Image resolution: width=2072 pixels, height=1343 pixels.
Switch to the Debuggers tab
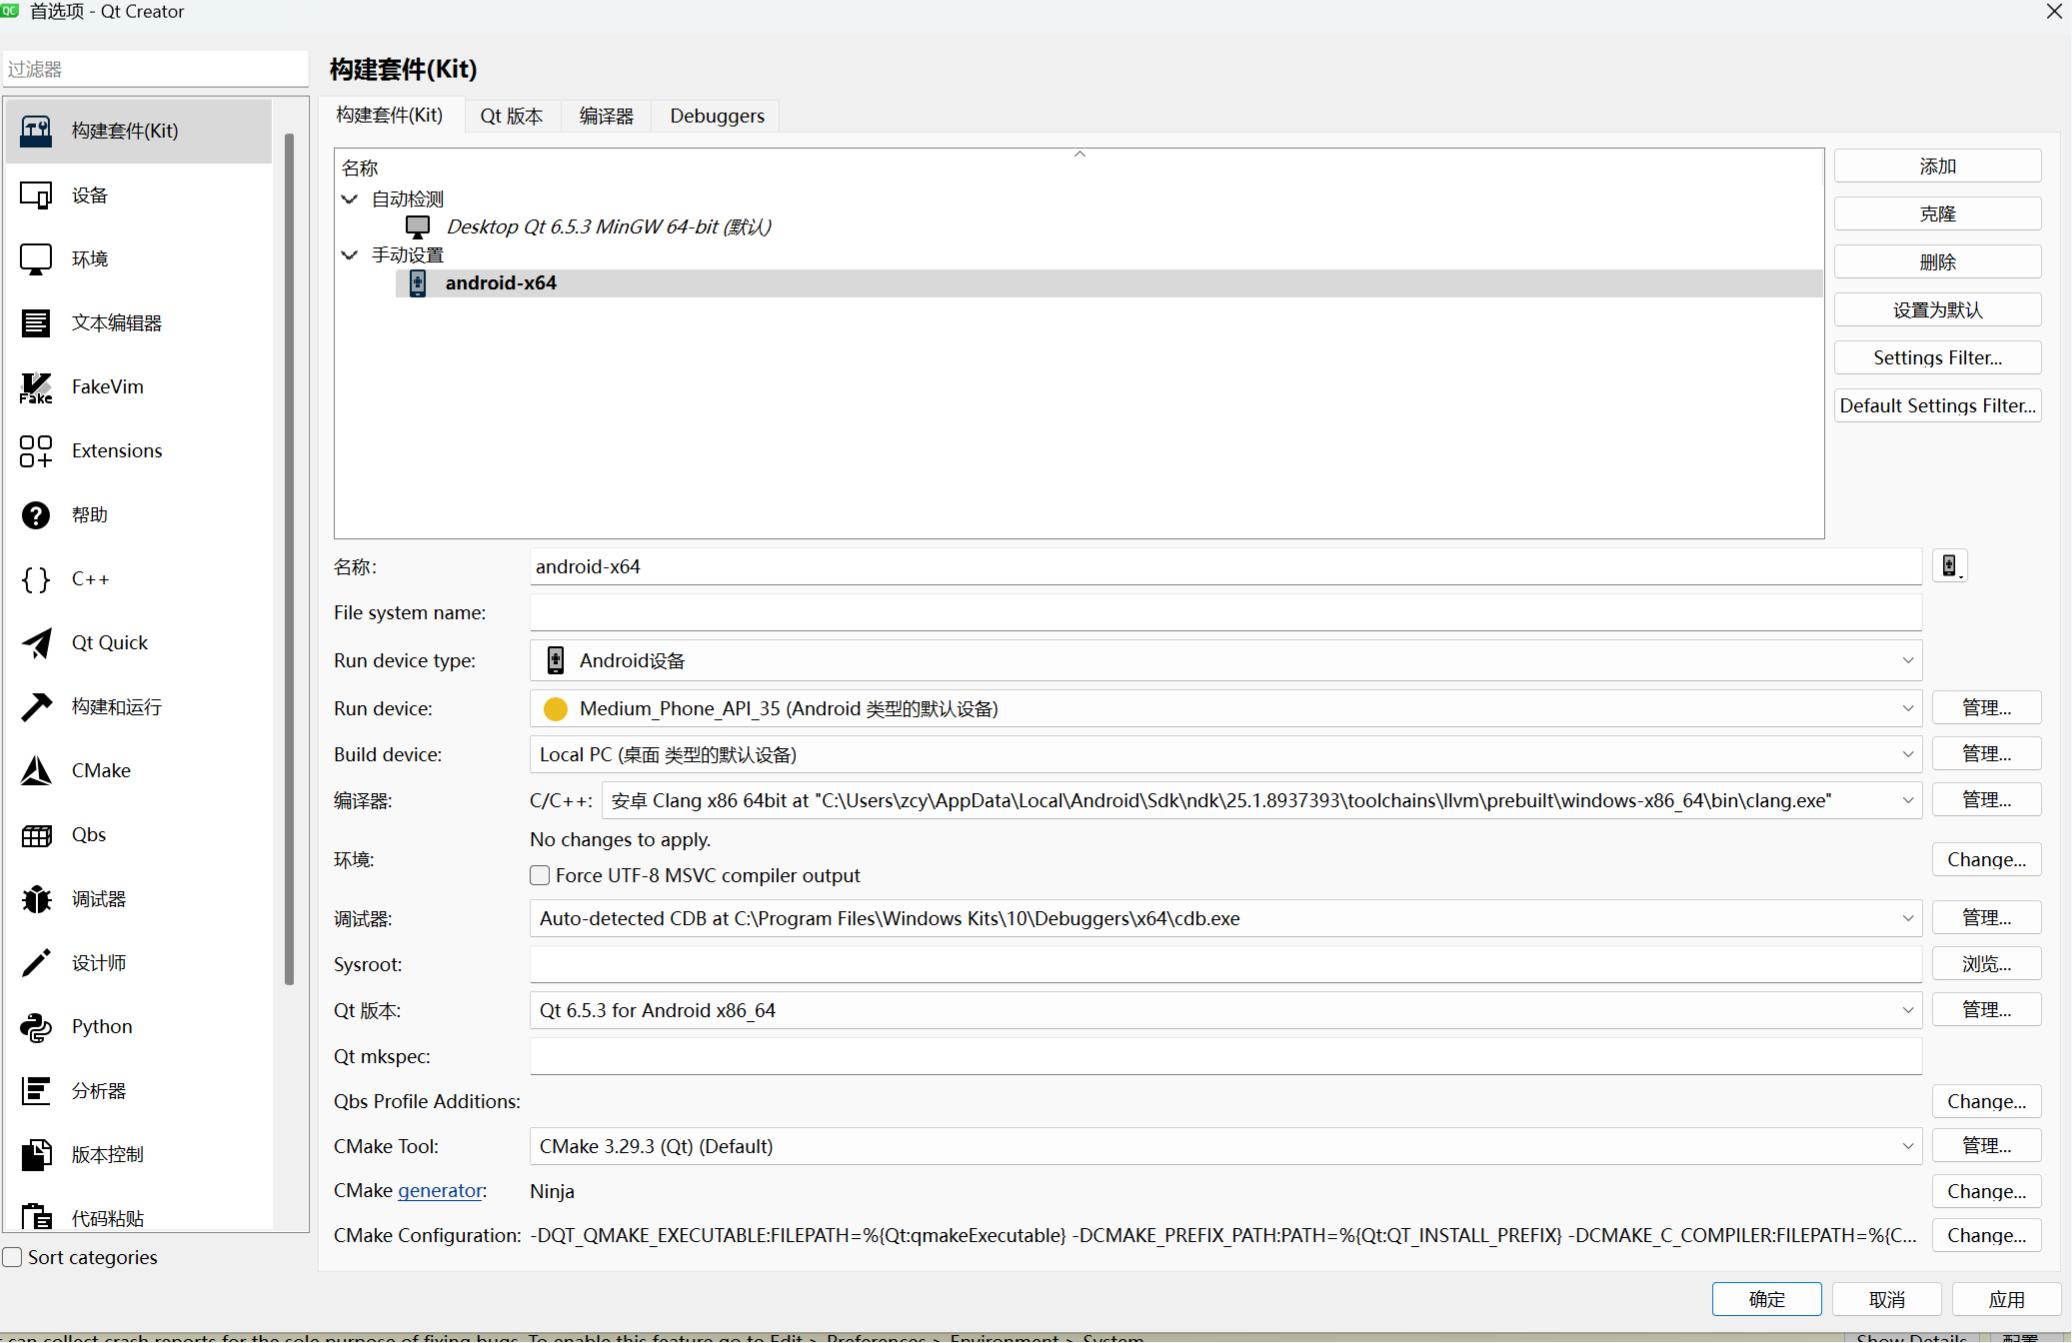click(x=716, y=116)
